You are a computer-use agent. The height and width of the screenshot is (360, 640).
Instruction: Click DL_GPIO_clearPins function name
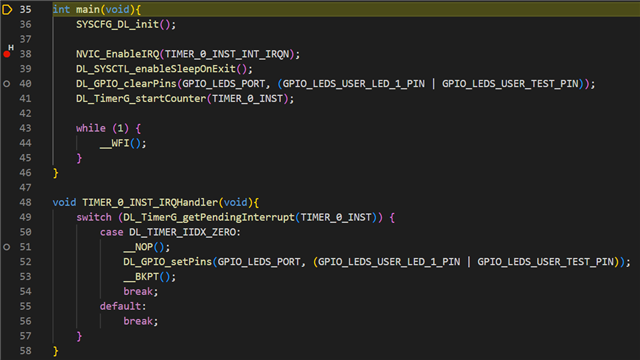coord(126,84)
